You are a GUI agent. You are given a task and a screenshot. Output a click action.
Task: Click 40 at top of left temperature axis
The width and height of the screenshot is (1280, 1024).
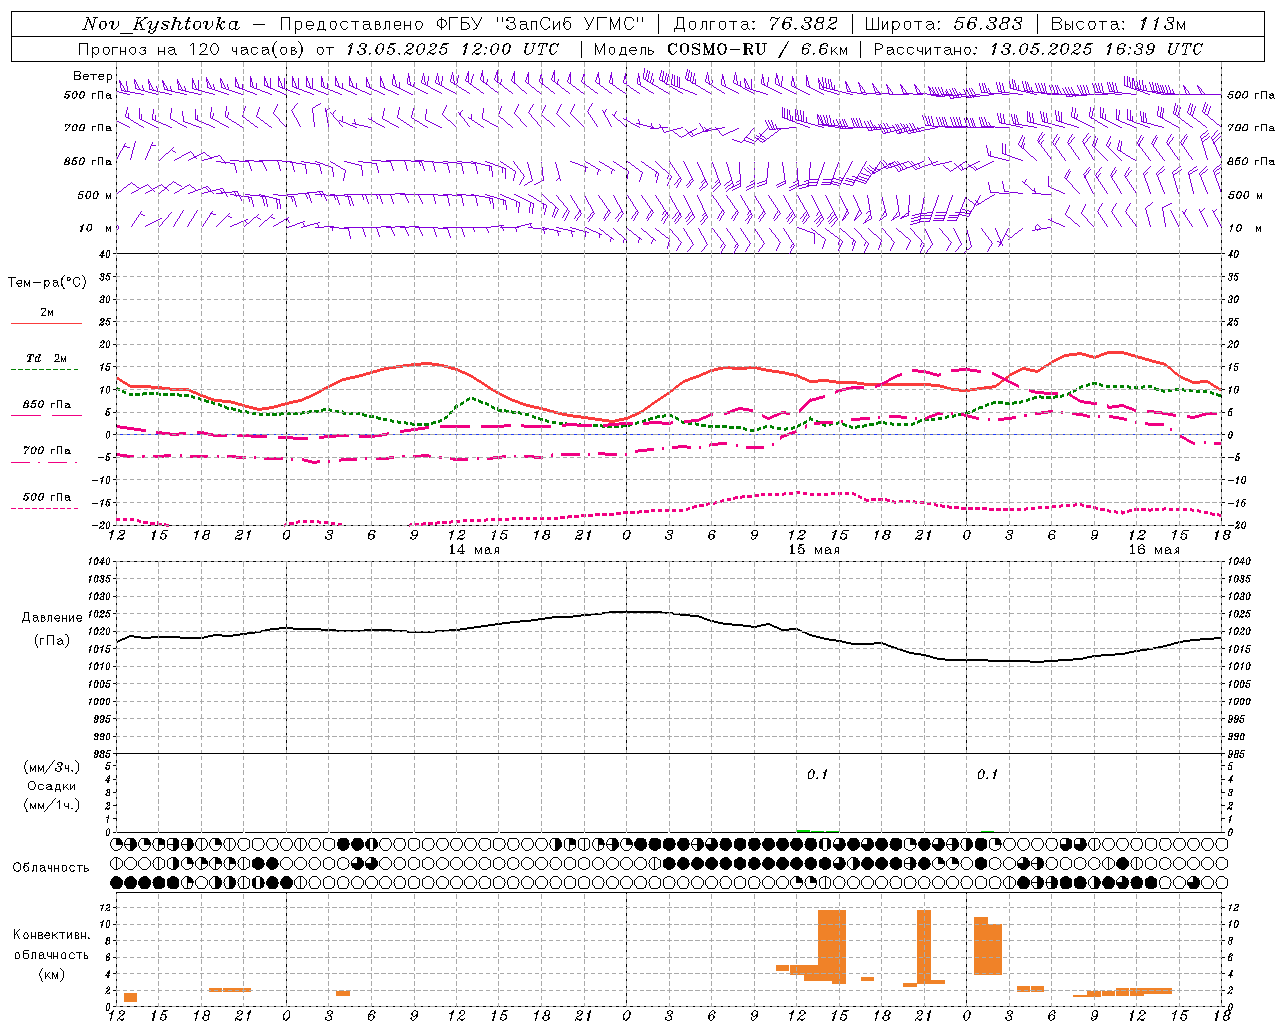click(105, 254)
